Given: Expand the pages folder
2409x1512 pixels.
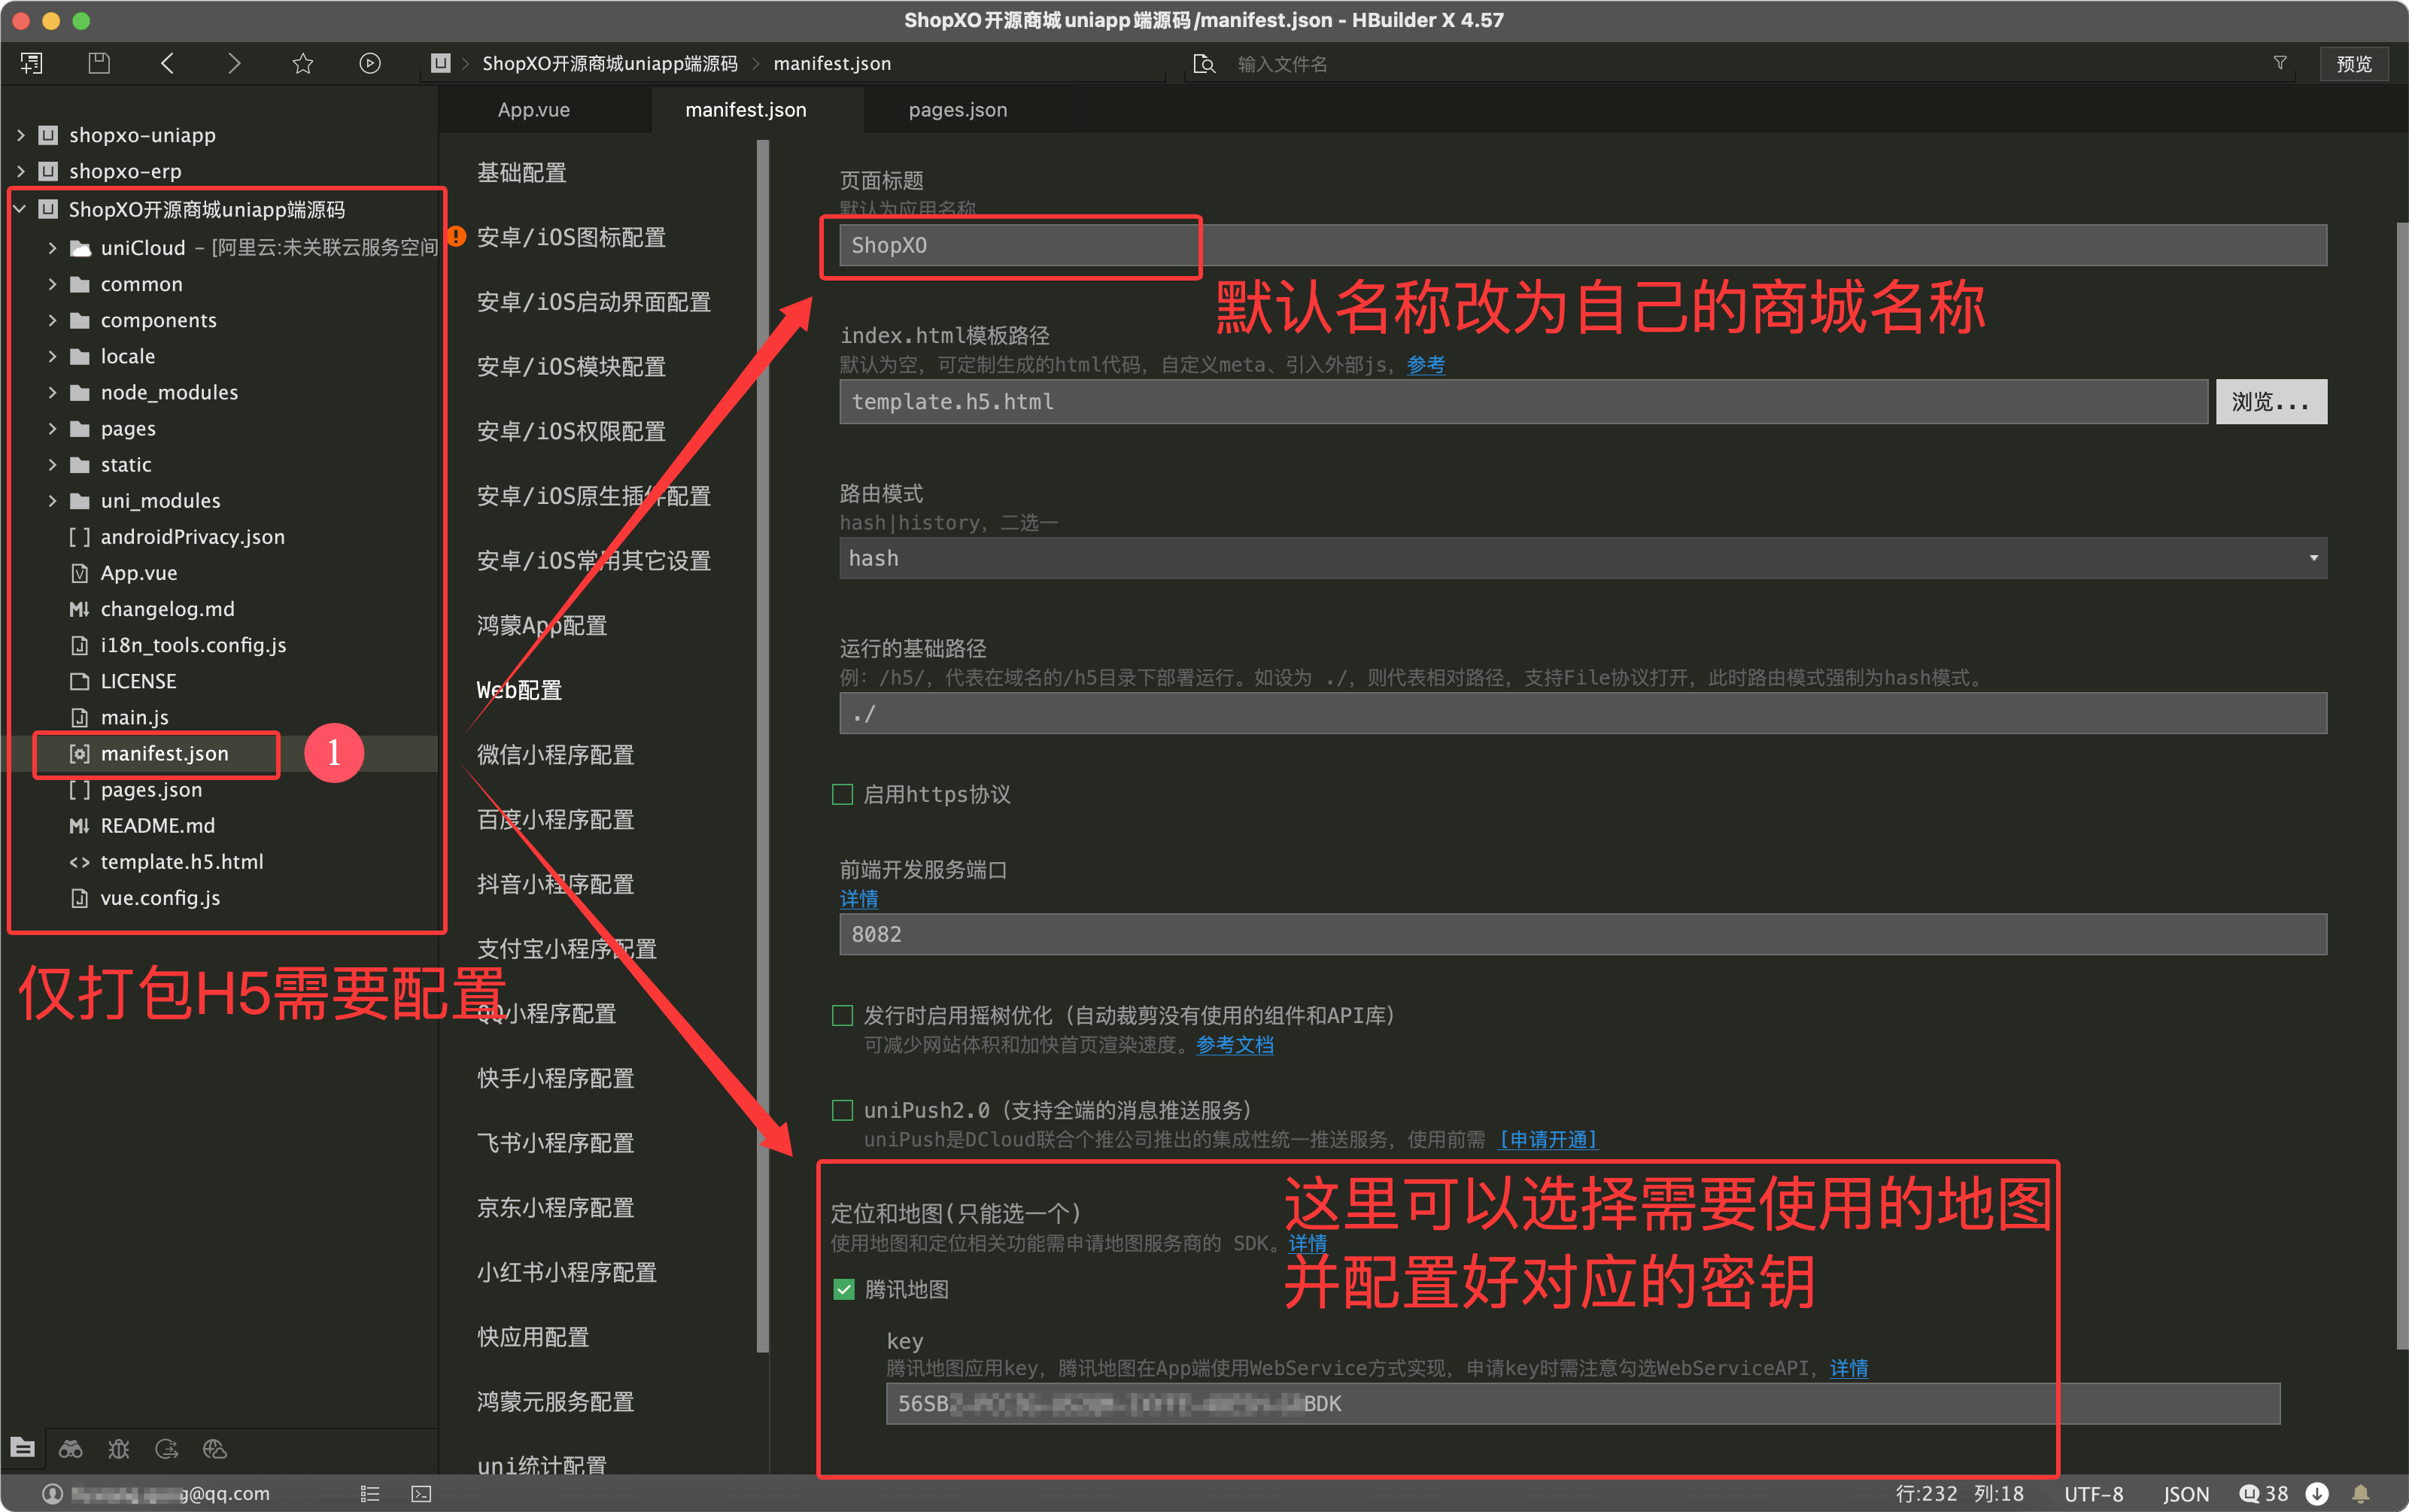Looking at the screenshot, I should click(52, 428).
